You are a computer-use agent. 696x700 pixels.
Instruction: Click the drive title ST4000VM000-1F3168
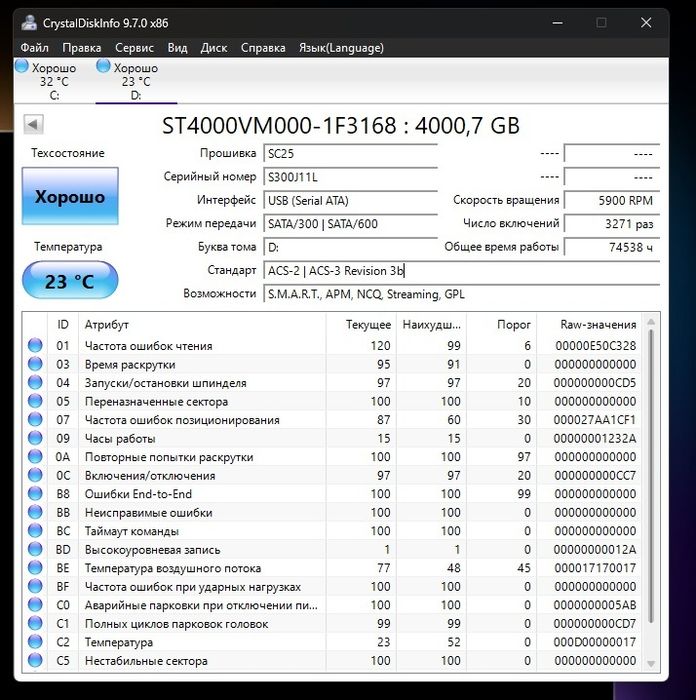279,125
